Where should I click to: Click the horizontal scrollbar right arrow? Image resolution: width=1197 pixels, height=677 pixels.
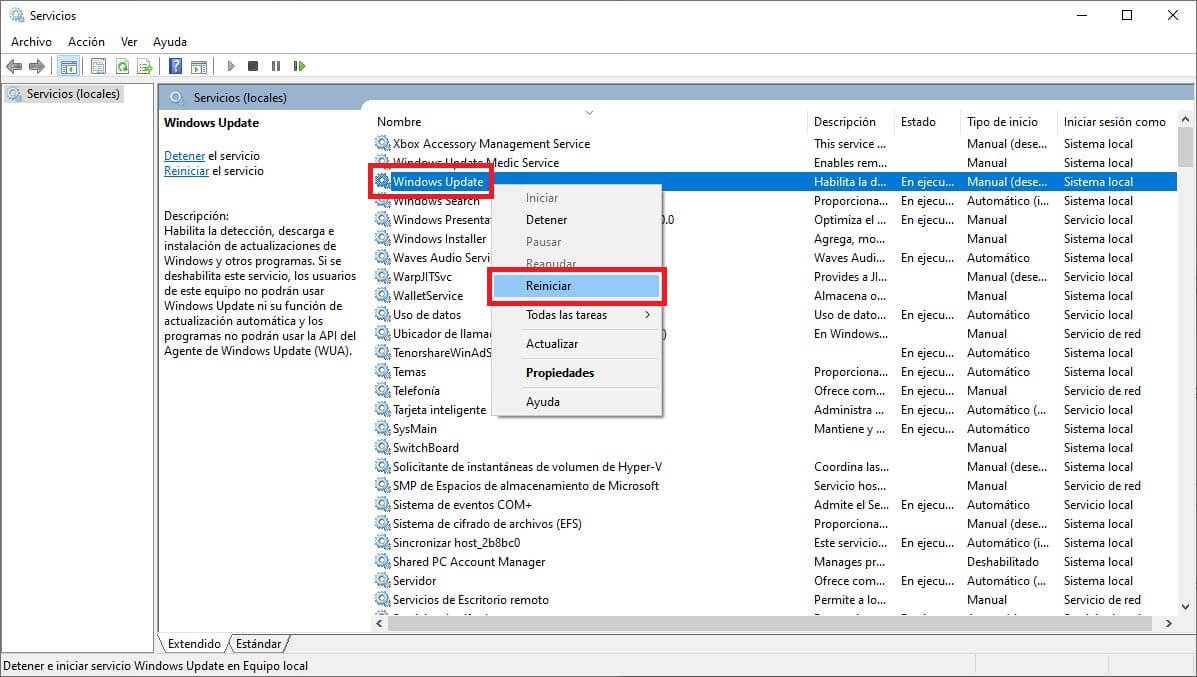[x=1169, y=624]
